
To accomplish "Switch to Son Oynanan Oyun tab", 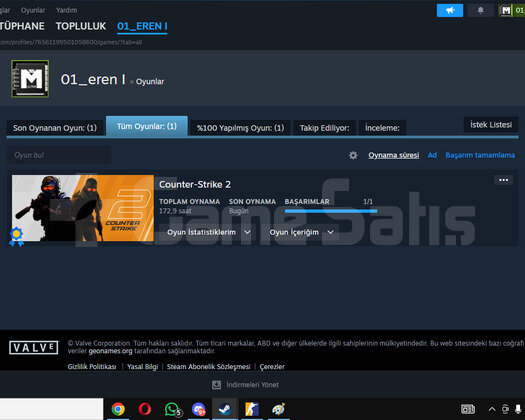I will coord(55,128).
